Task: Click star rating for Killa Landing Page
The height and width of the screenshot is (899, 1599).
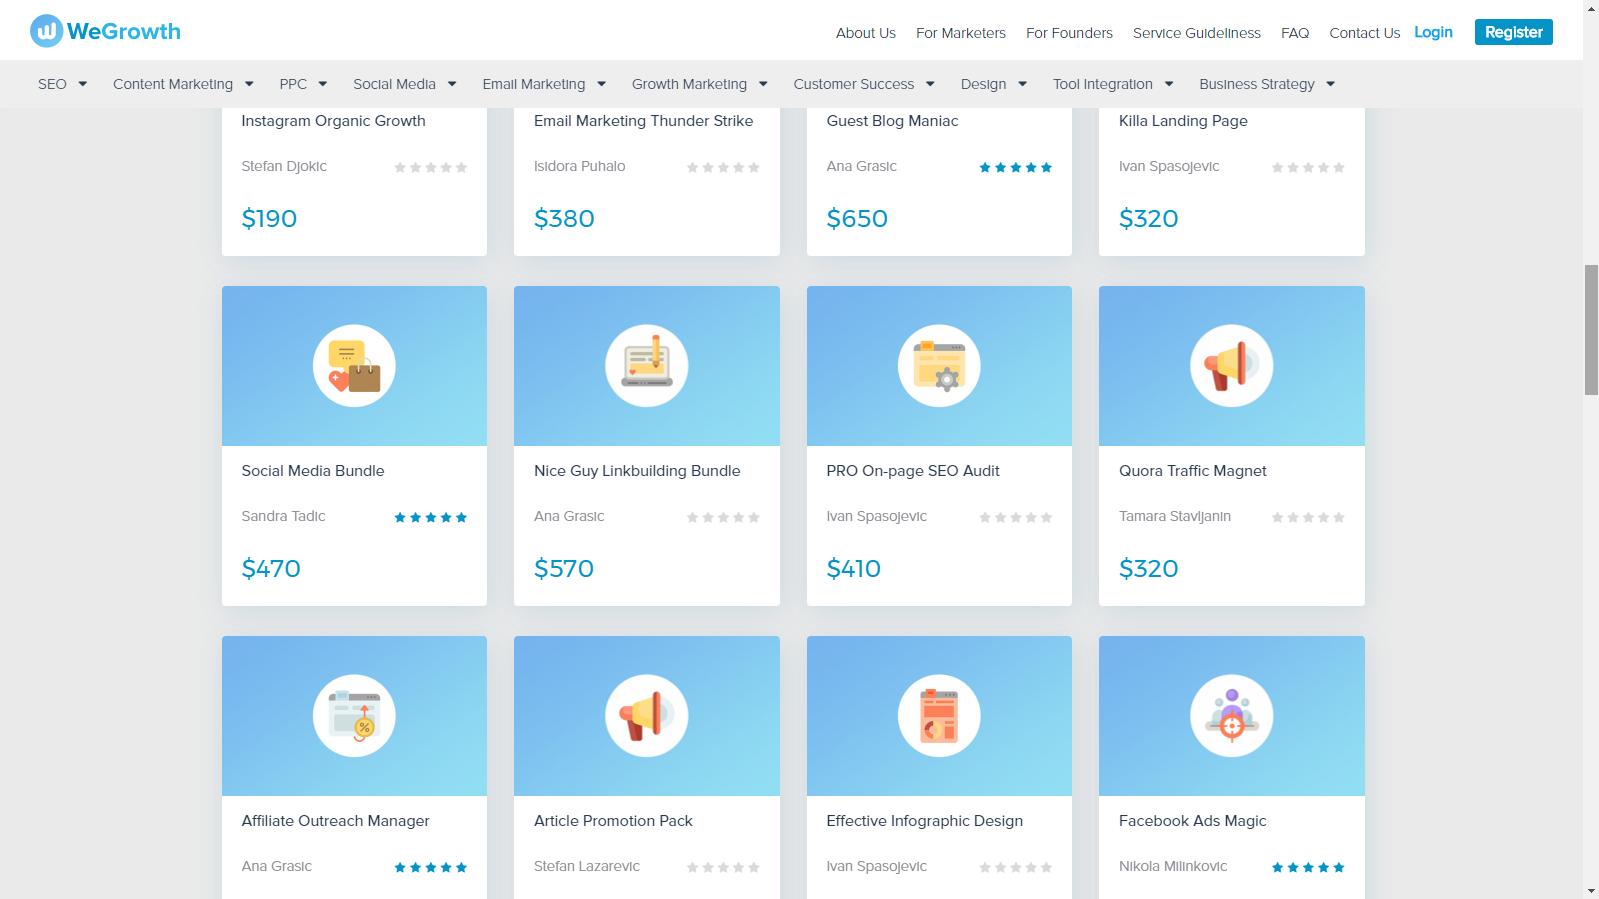Action: pyautogui.click(x=1308, y=167)
